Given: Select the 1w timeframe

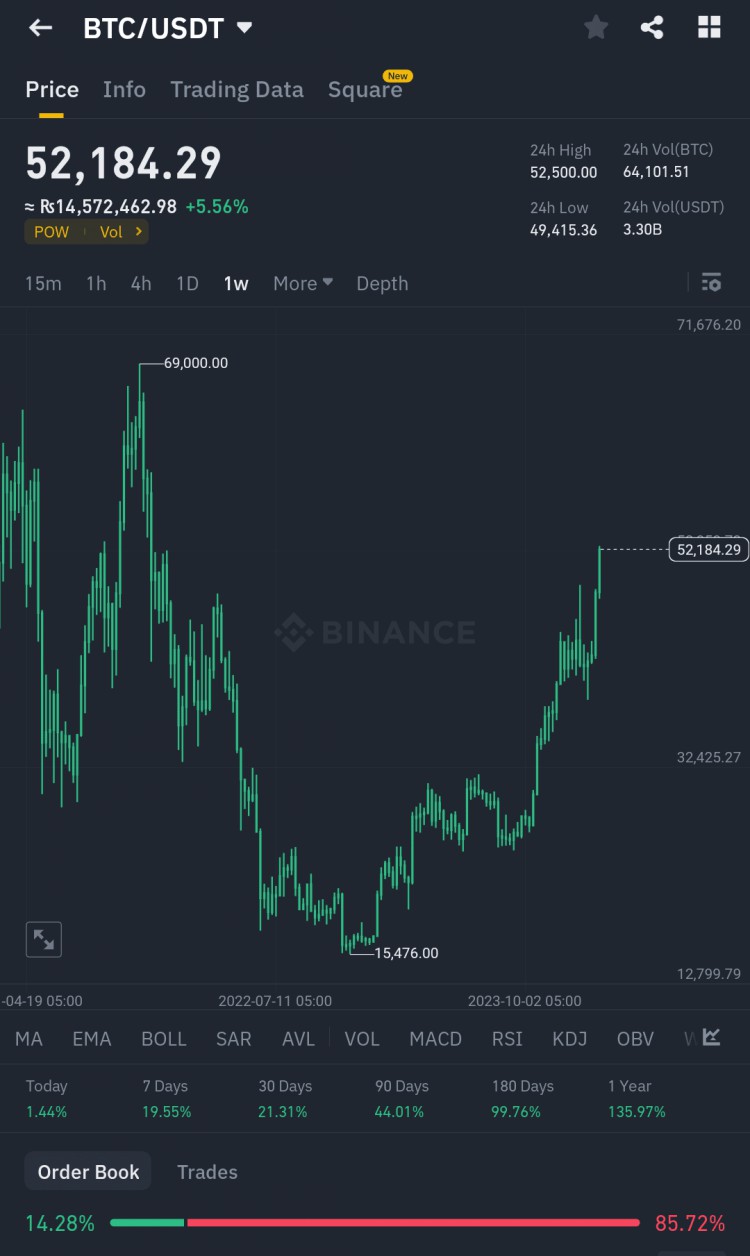Looking at the screenshot, I should pos(236,283).
